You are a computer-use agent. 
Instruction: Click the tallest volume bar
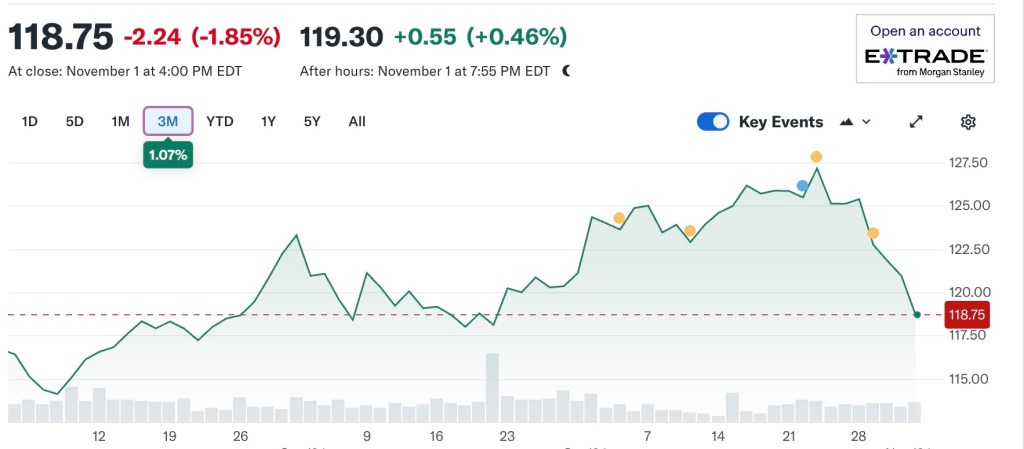(x=492, y=387)
